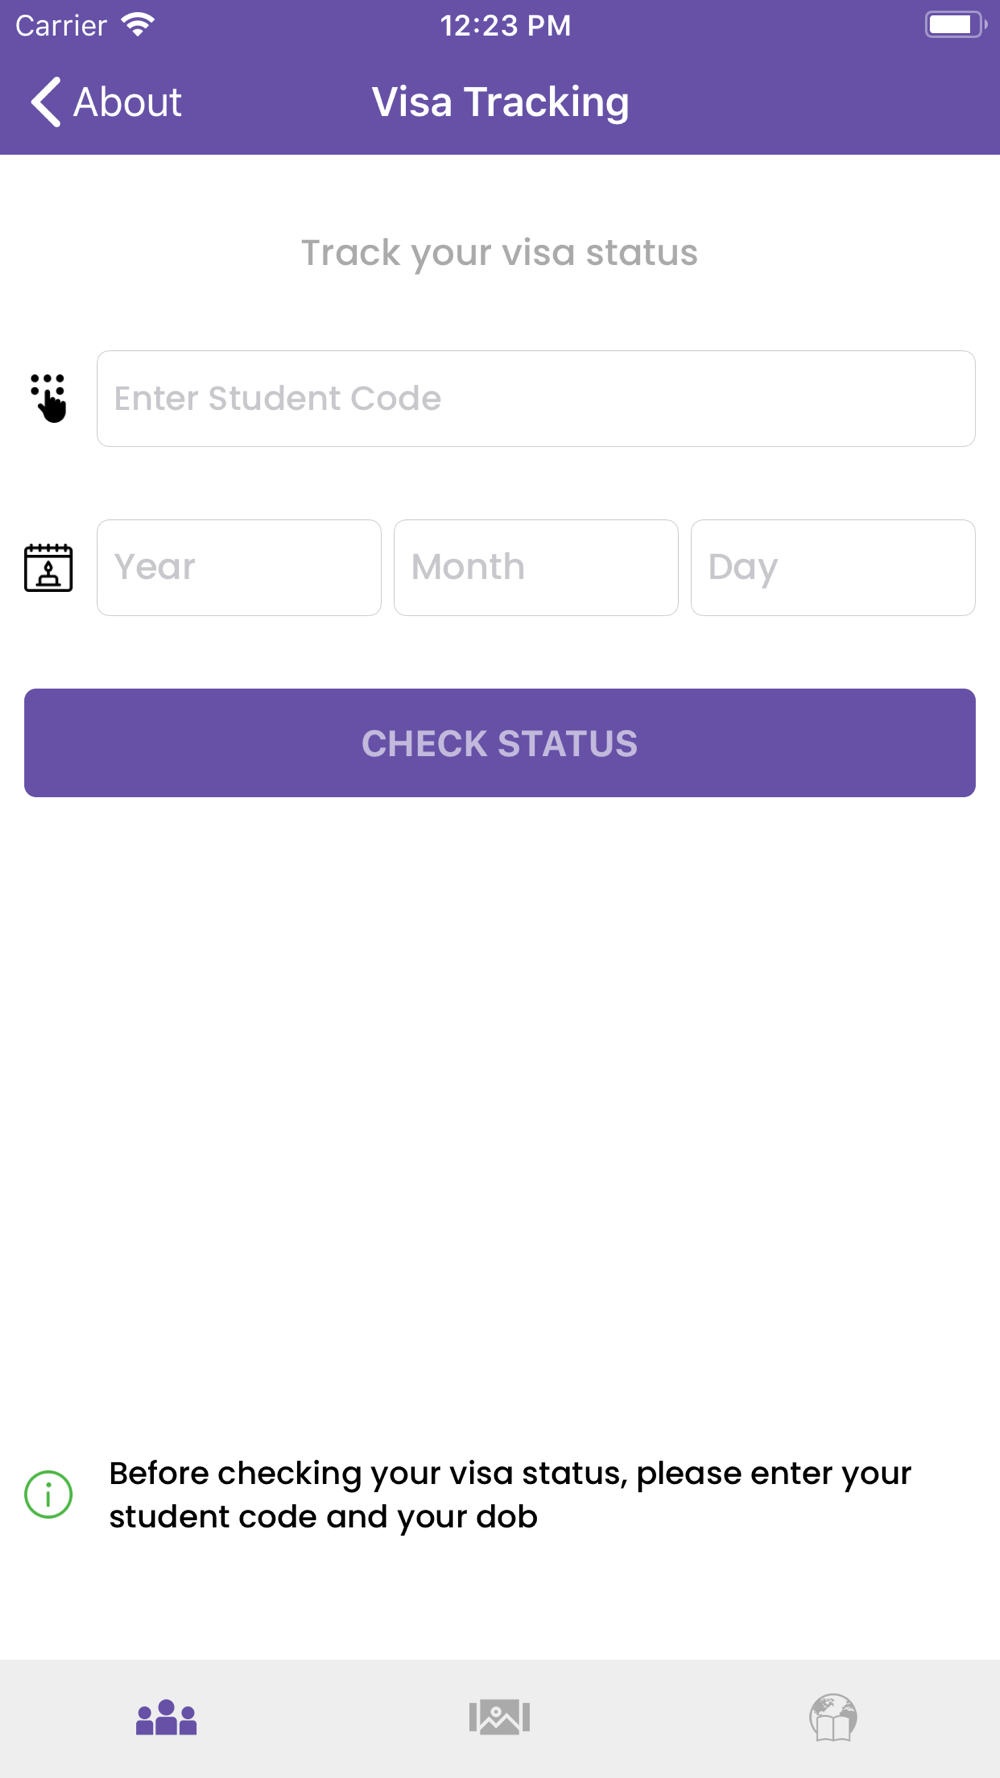Open the gallery picture tab icon

499,1717
